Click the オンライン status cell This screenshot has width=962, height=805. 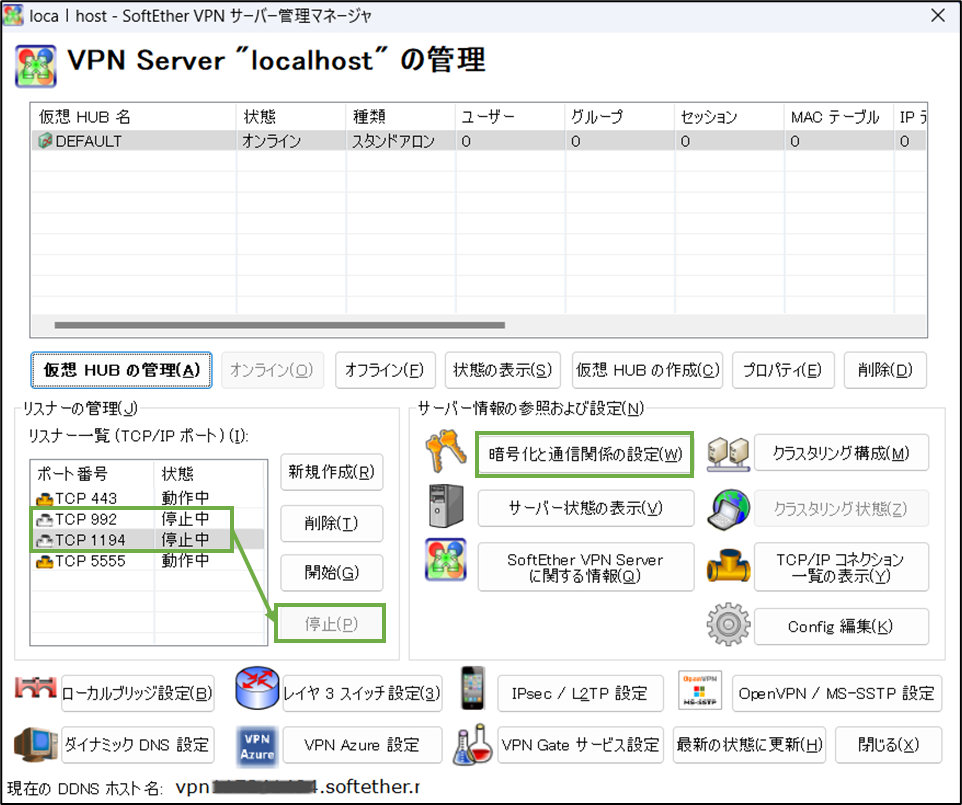click(272, 141)
